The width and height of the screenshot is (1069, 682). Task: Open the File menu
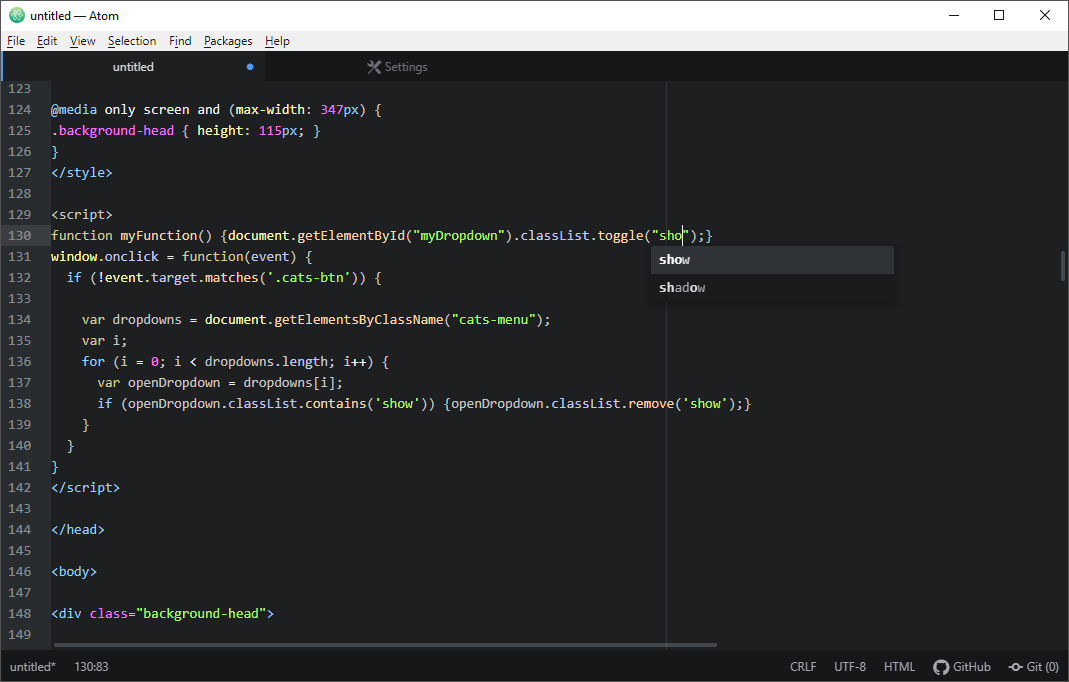(16, 41)
